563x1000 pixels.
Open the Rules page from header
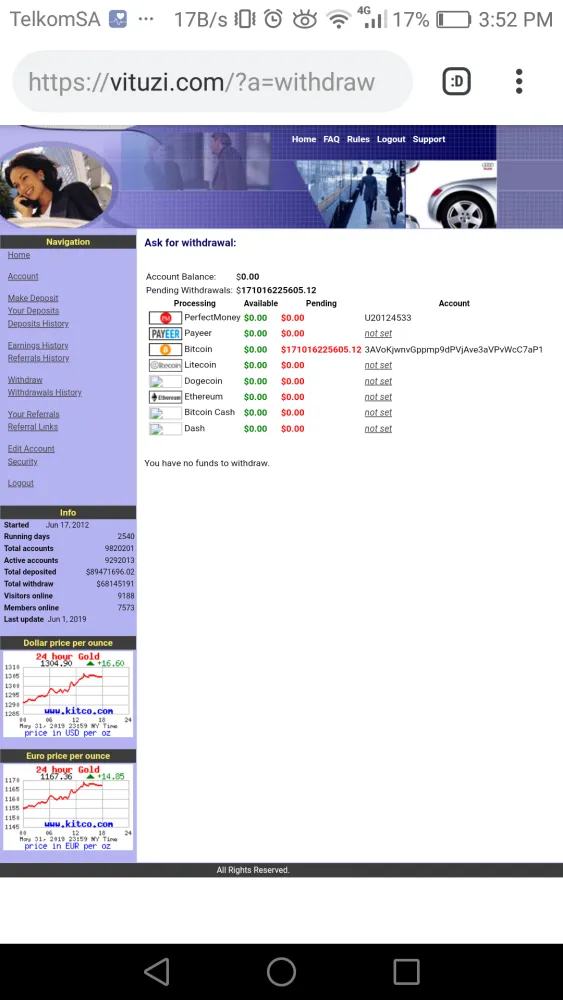coord(358,139)
